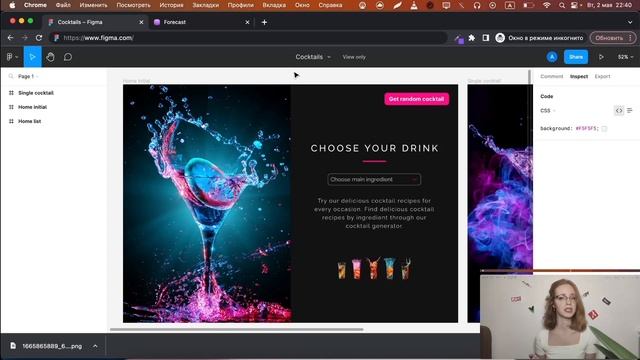The image size is (640, 360).
Task: Close the Cocktails – Figma tab
Action: point(141,22)
